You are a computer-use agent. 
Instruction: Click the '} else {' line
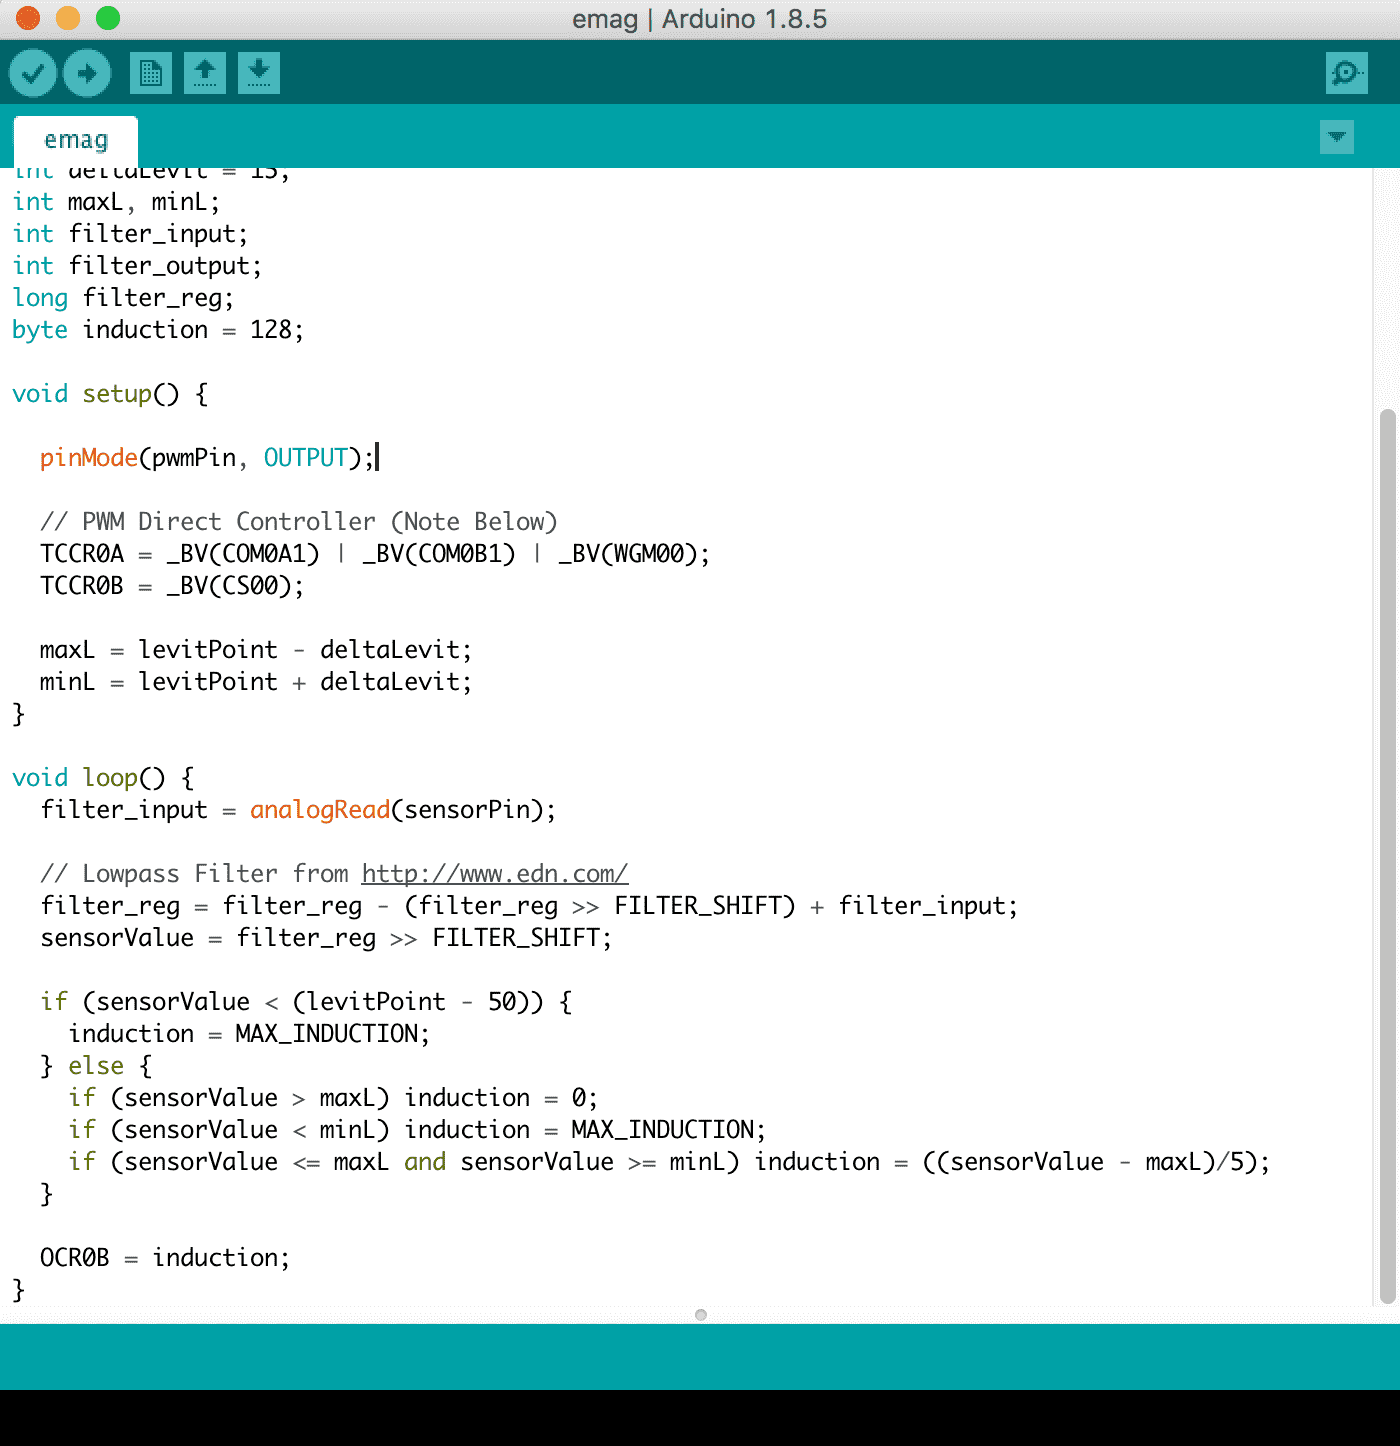click(96, 1066)
